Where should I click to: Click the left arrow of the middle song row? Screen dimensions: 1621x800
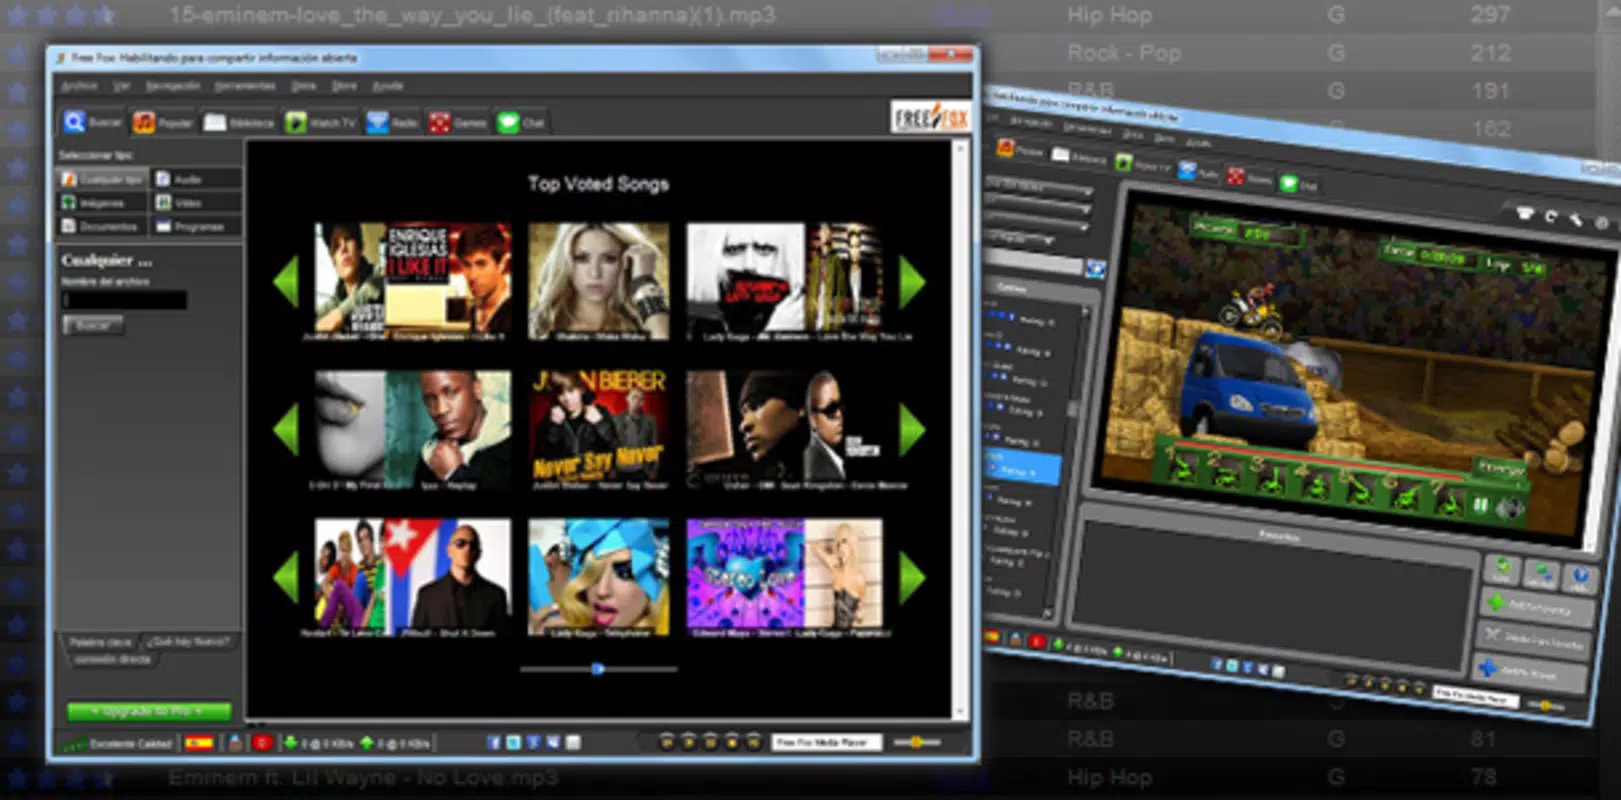tap(286, 429)
